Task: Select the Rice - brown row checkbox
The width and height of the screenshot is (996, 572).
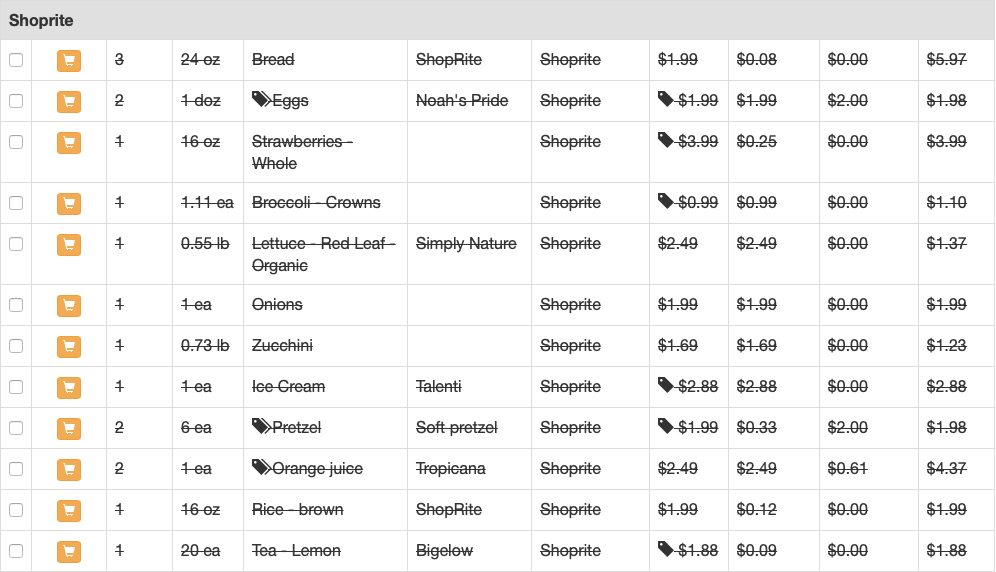Action: pos(16,510)
